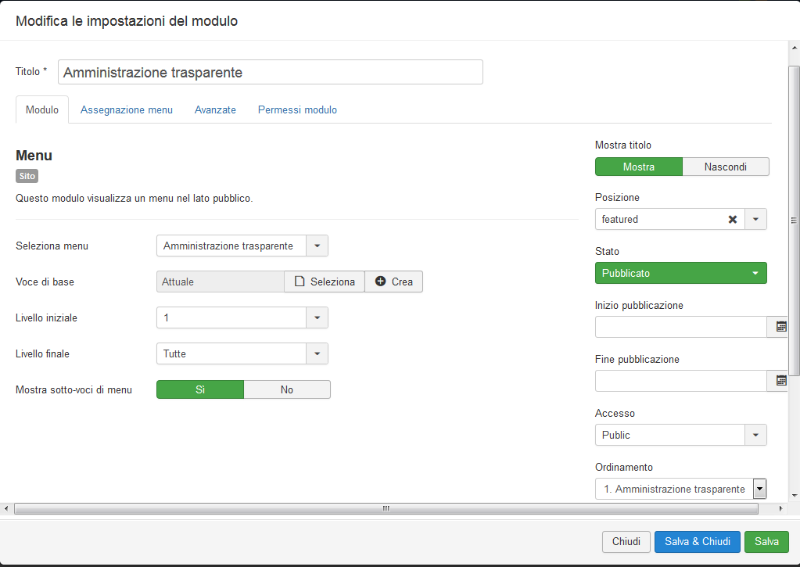Set Mostra sotto-voci di menu to No

click(287, 390)
